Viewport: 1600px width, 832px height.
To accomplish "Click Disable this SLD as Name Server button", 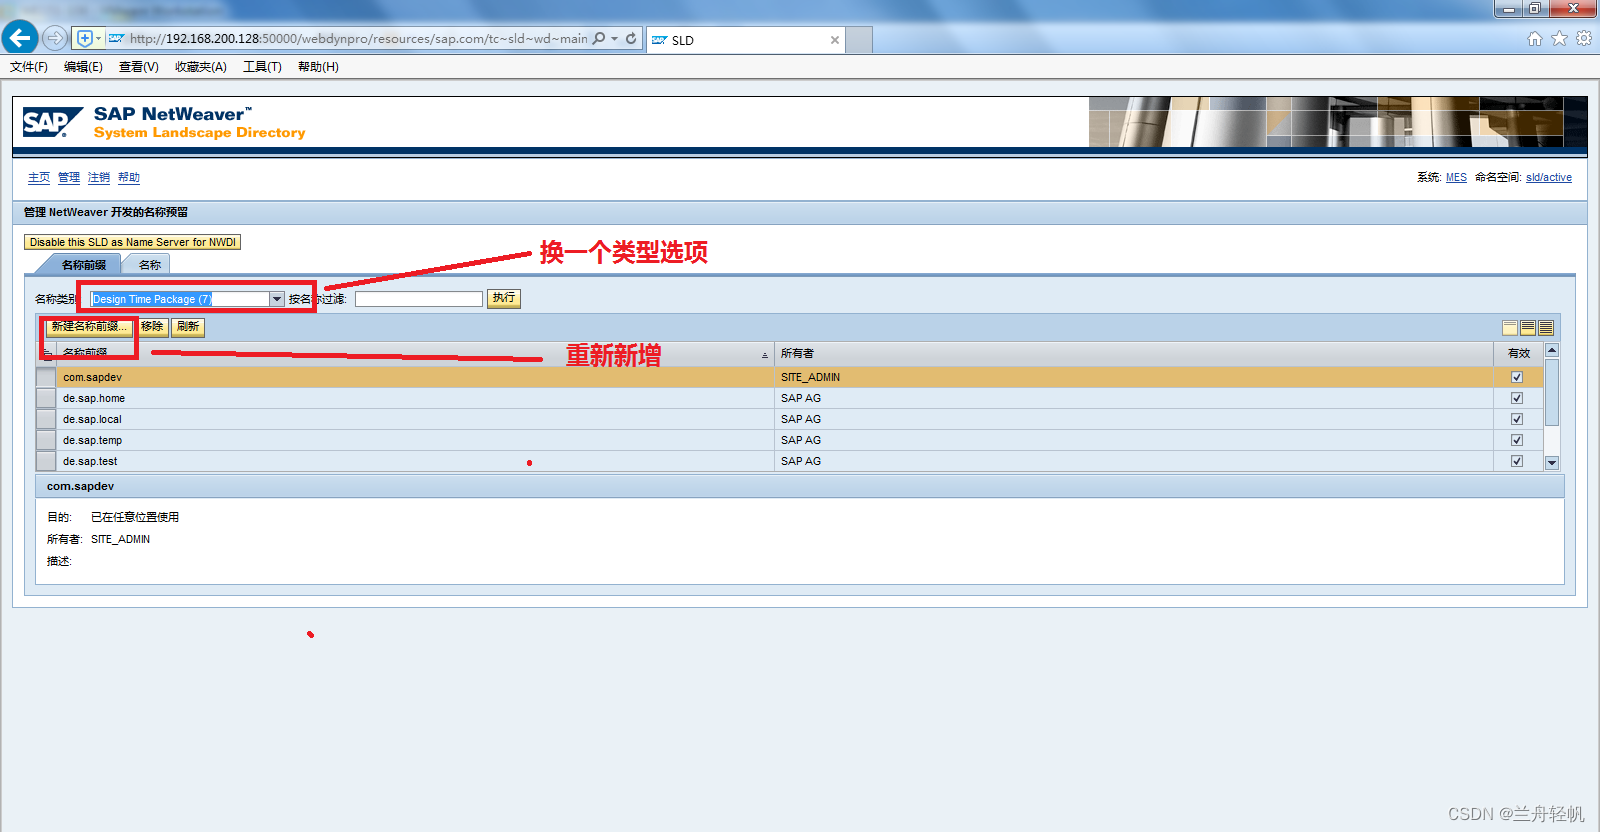I will coord(132,242).
